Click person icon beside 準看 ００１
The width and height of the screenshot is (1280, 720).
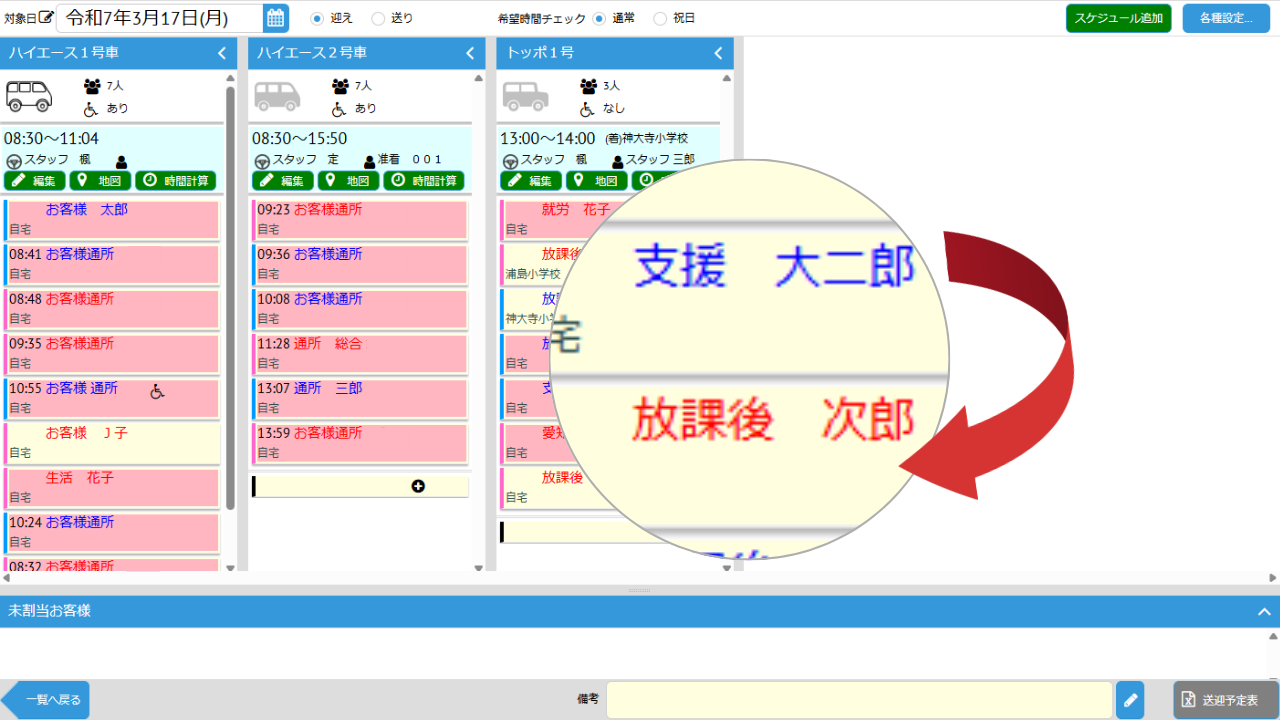point(370,161)
